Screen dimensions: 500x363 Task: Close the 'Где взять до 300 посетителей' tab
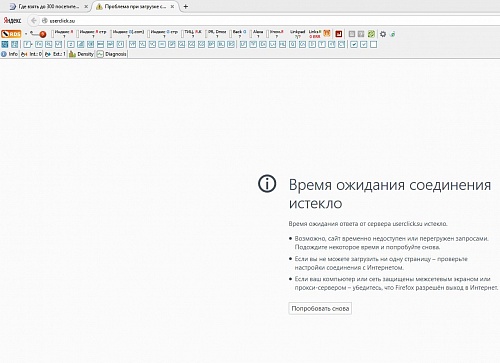pyautogui.click(x=86, y=7)
